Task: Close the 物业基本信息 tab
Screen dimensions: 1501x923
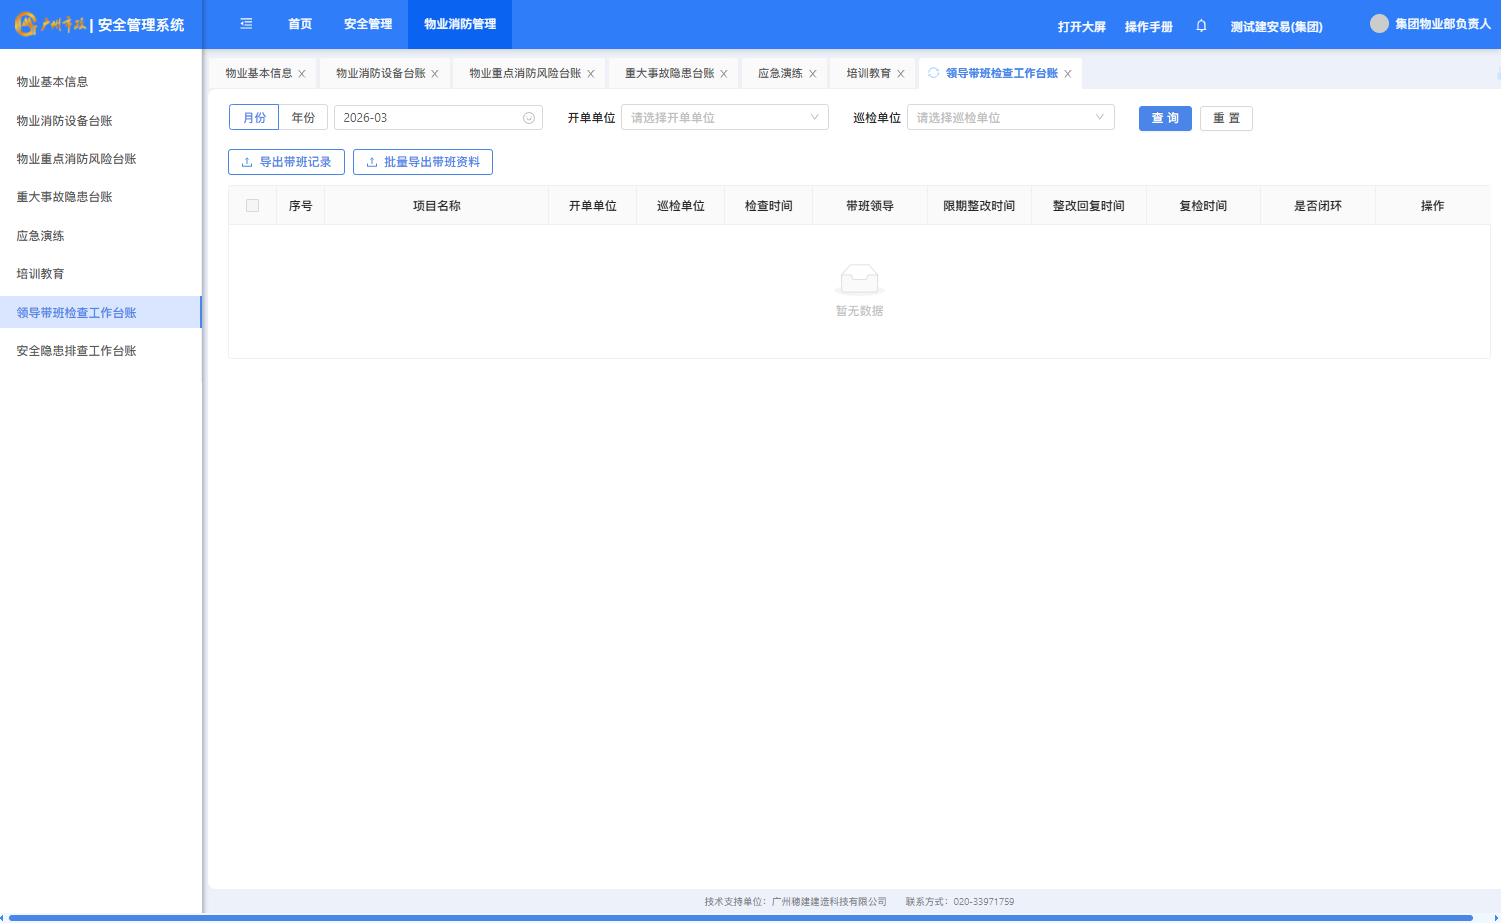Action: click(302, 74)
